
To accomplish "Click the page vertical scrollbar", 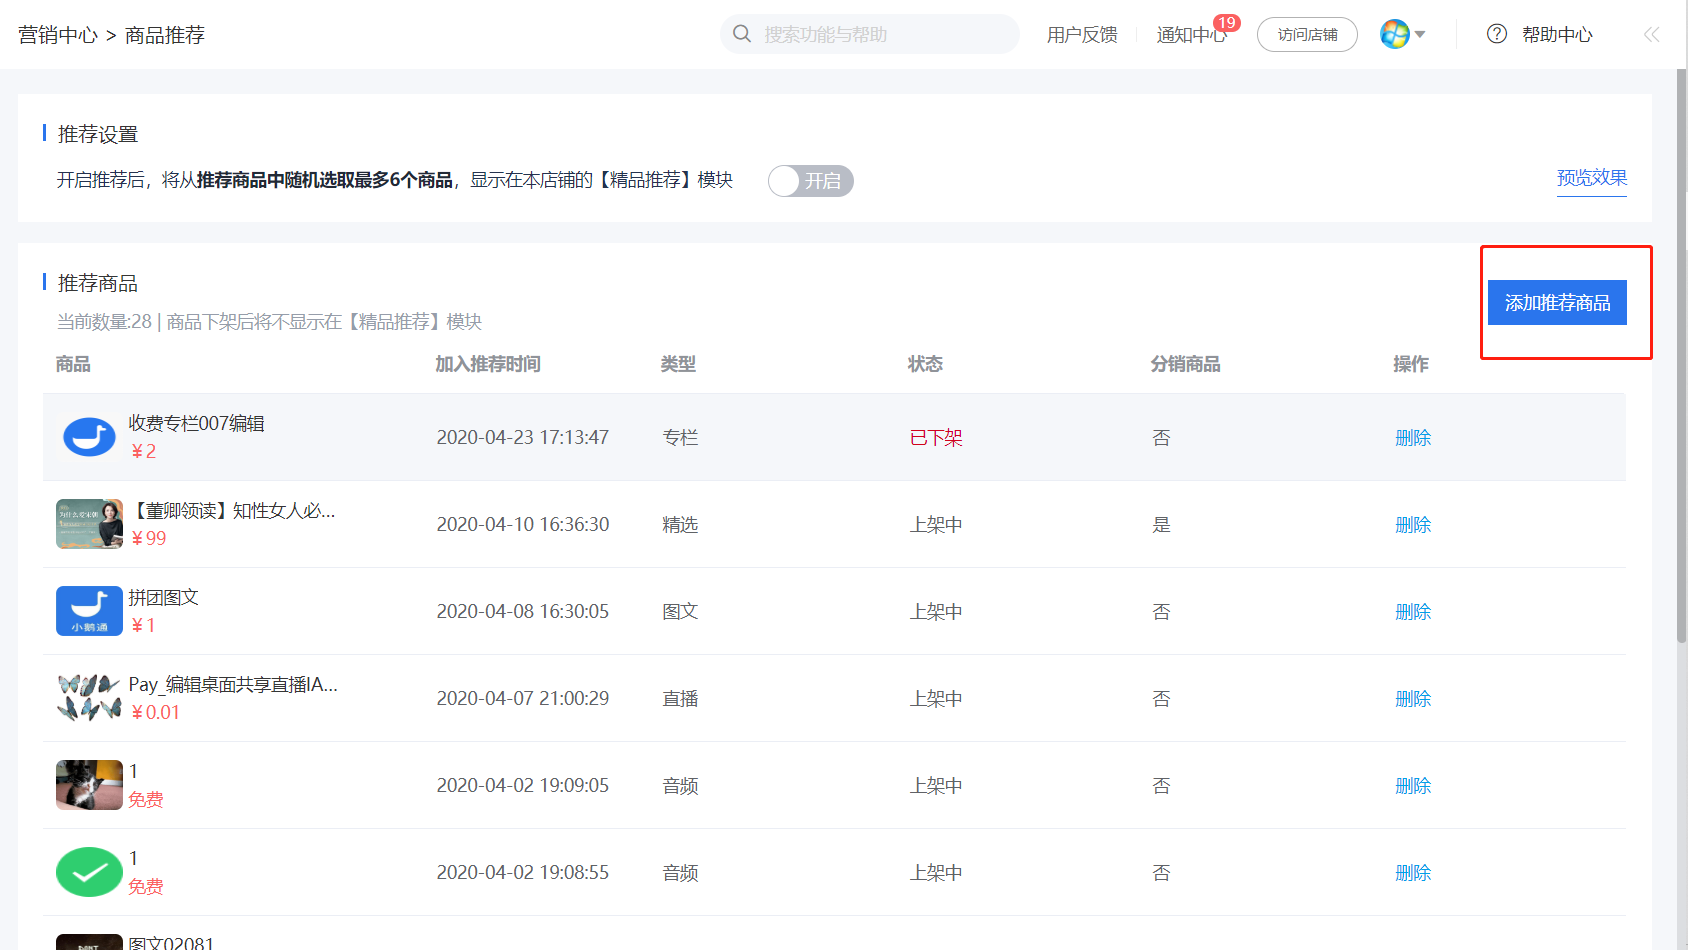I will click(1682, 355).
